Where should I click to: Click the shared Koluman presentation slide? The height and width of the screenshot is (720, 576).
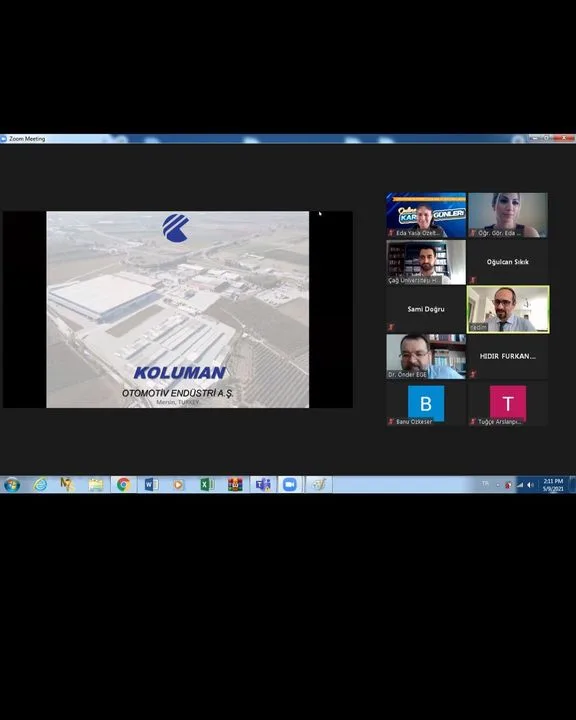(x=177, y=309)
